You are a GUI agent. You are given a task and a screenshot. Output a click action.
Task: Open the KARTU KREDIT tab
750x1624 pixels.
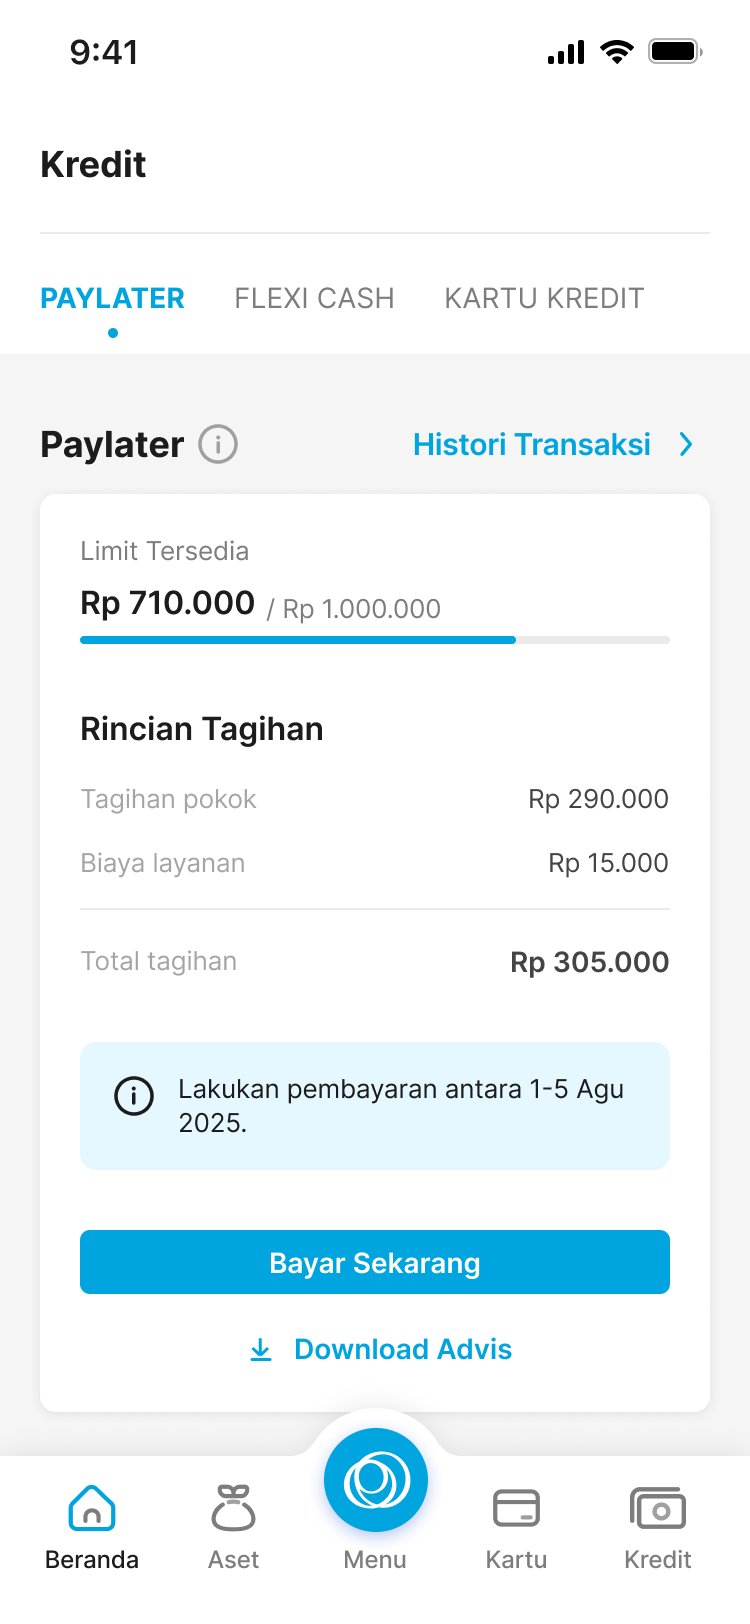coord(544,298)
